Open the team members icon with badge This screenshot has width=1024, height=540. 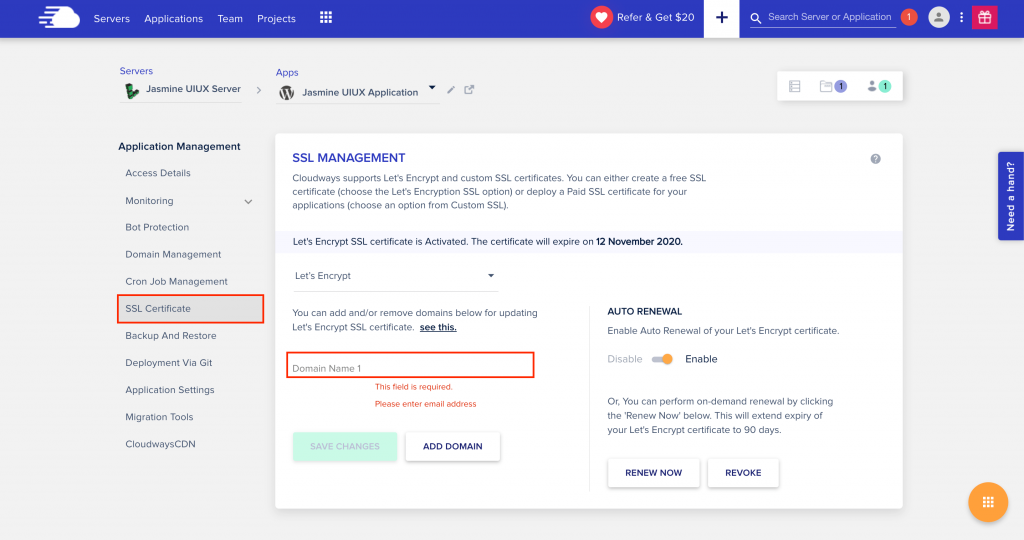[878, 86]
